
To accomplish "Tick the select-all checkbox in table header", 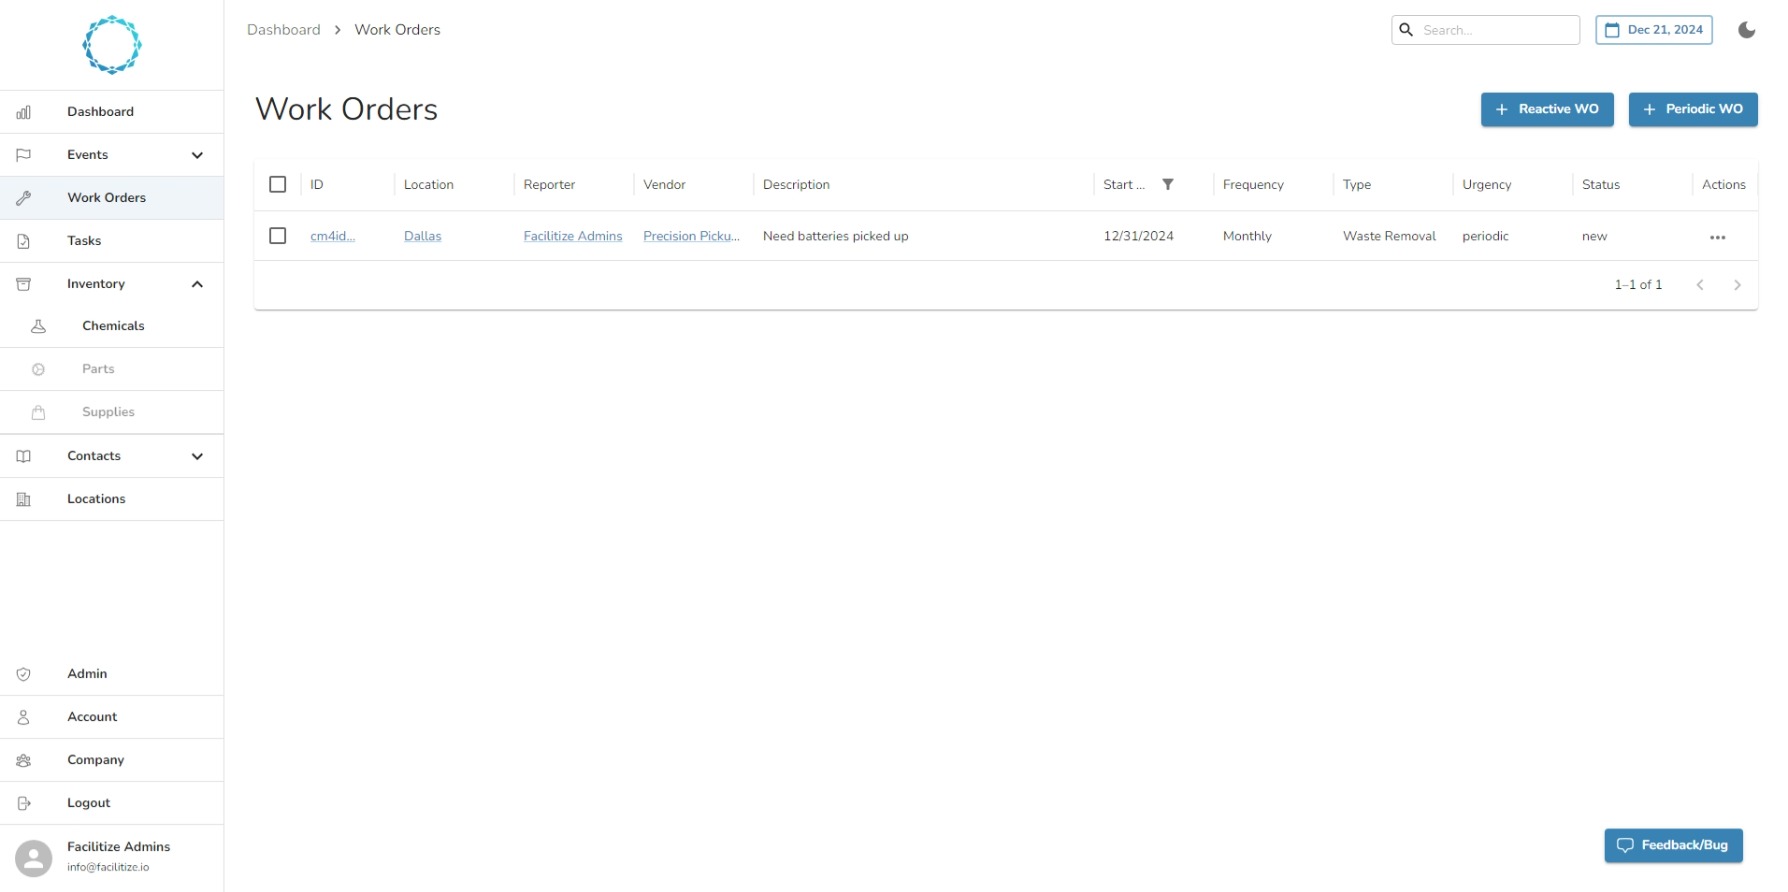I will click(278, 184).
